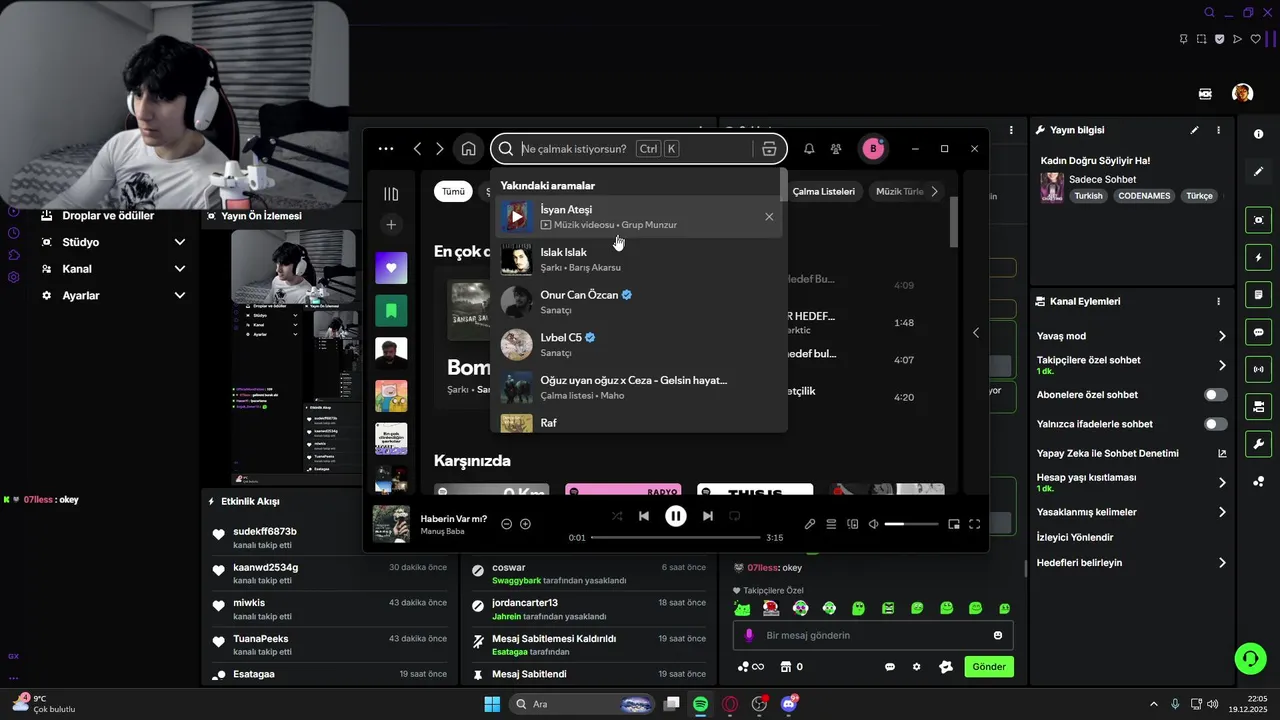Open Kanal Eylemleri three-dot menu

pos(1218,301)
